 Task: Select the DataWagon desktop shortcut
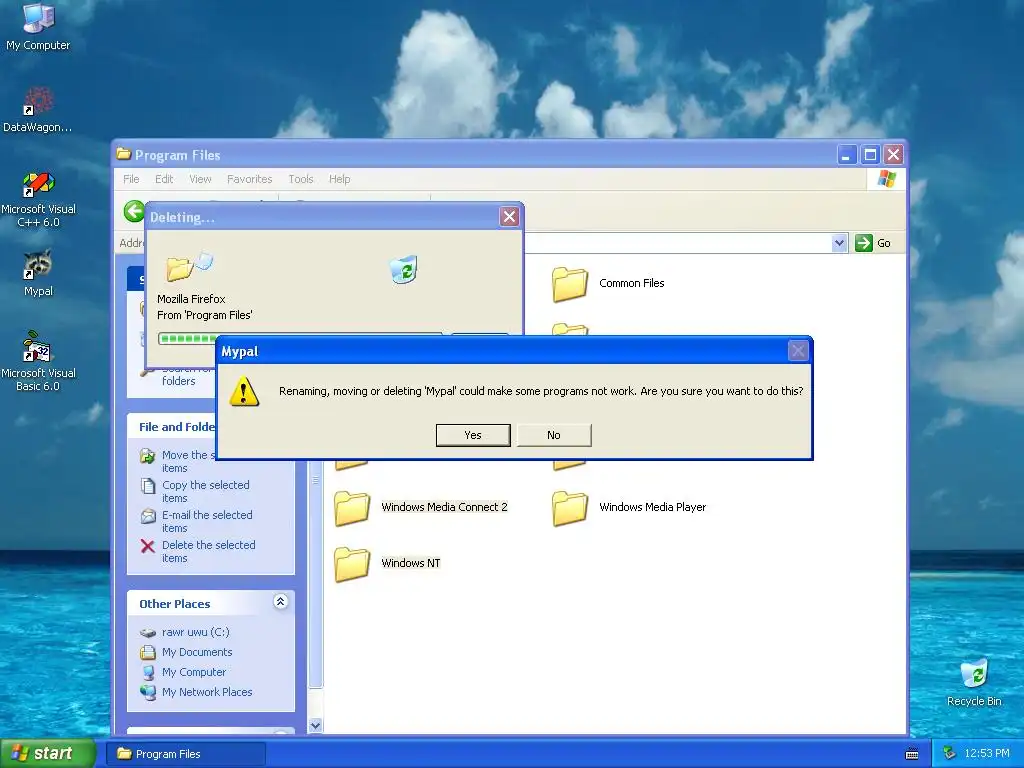[x=38, y=110]
